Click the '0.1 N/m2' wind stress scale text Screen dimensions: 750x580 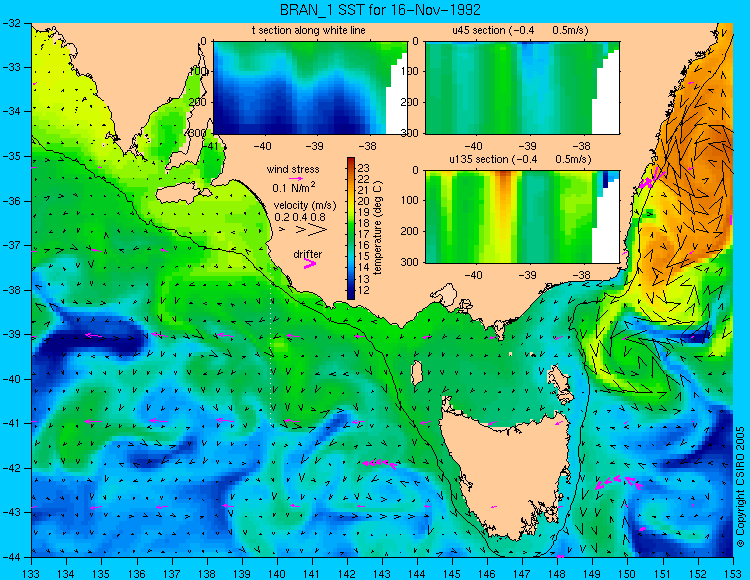294,187
